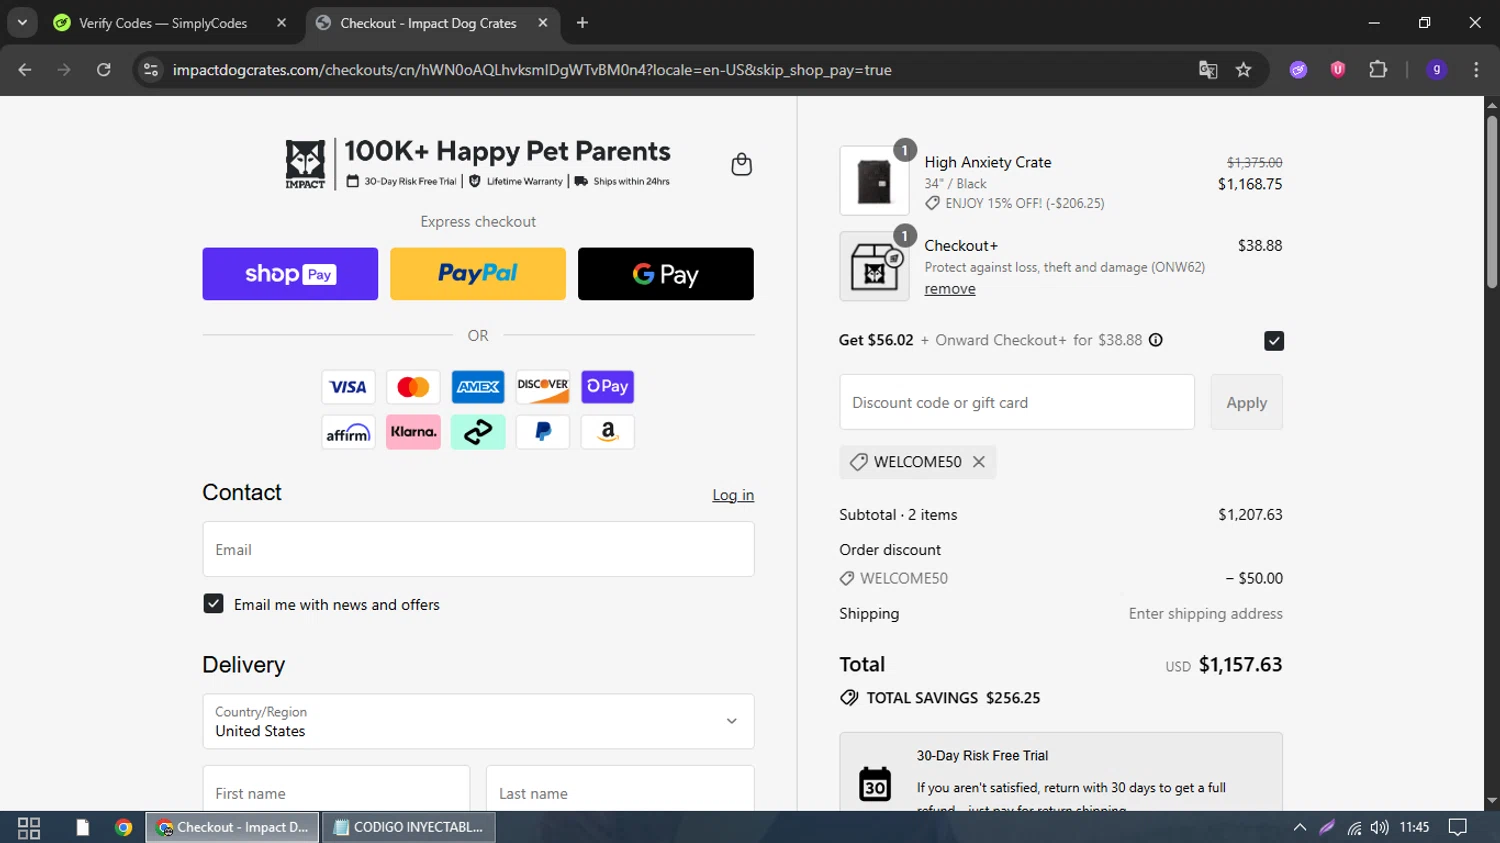Open the shopping bag cart icon
Screen dimensions: 1500x843
741,164
